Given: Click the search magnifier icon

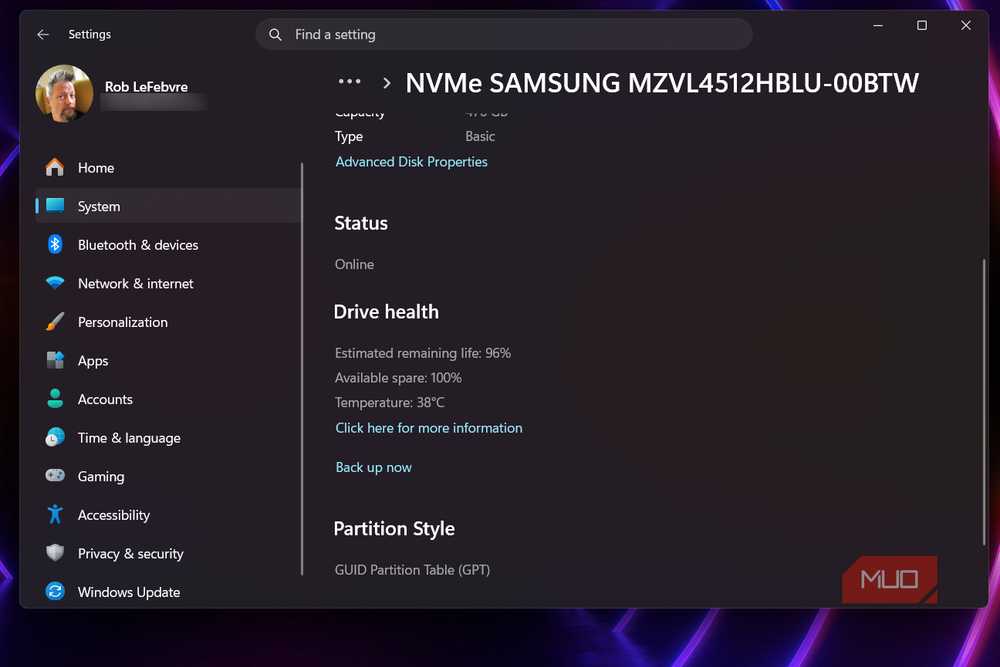Looking at the screenshot, I should 275,34.
